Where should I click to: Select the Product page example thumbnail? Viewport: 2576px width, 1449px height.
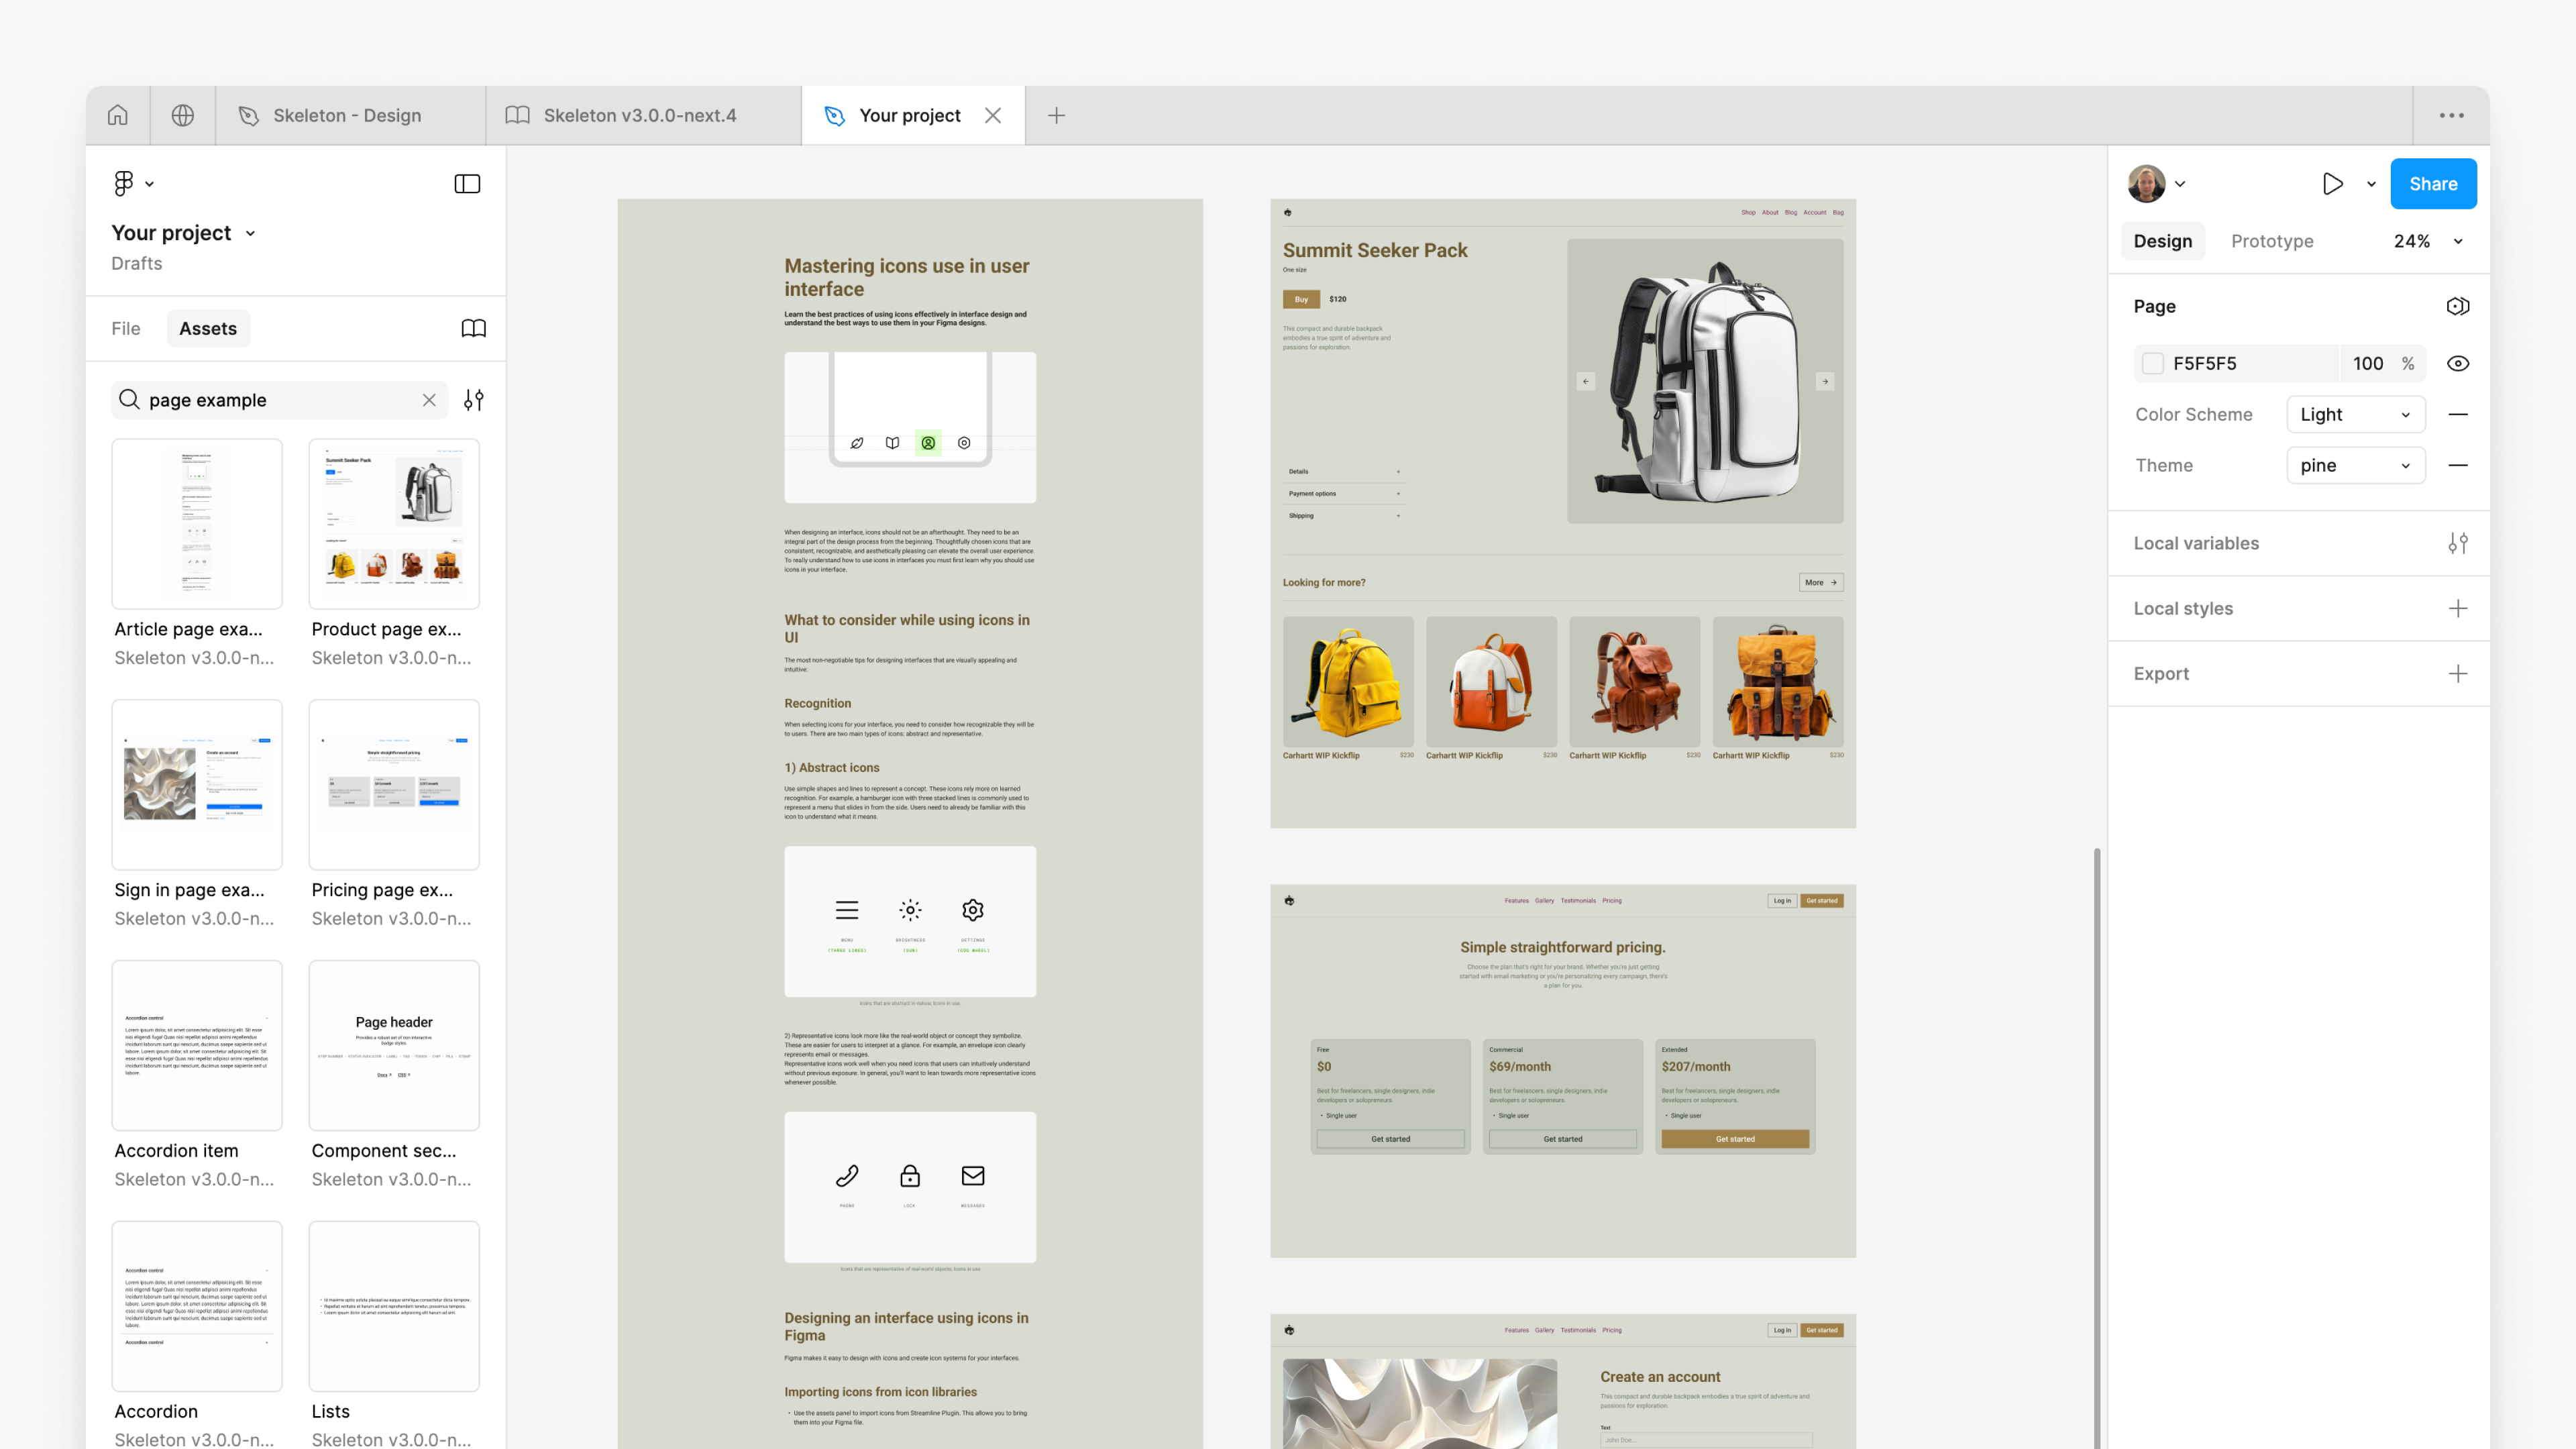click(x=394, y=523)
